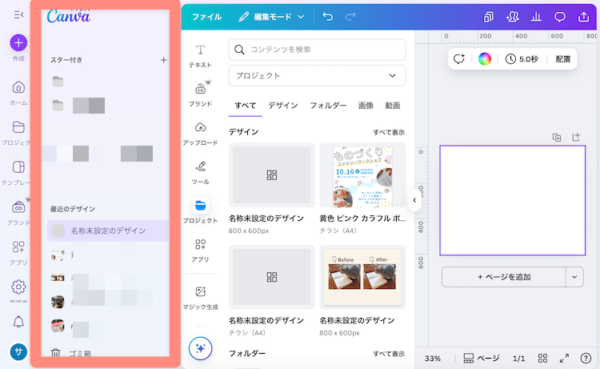The image size is (600, 369).
Task: Open the blank チラシ (A4) design thumbnail
Action: 272,277
